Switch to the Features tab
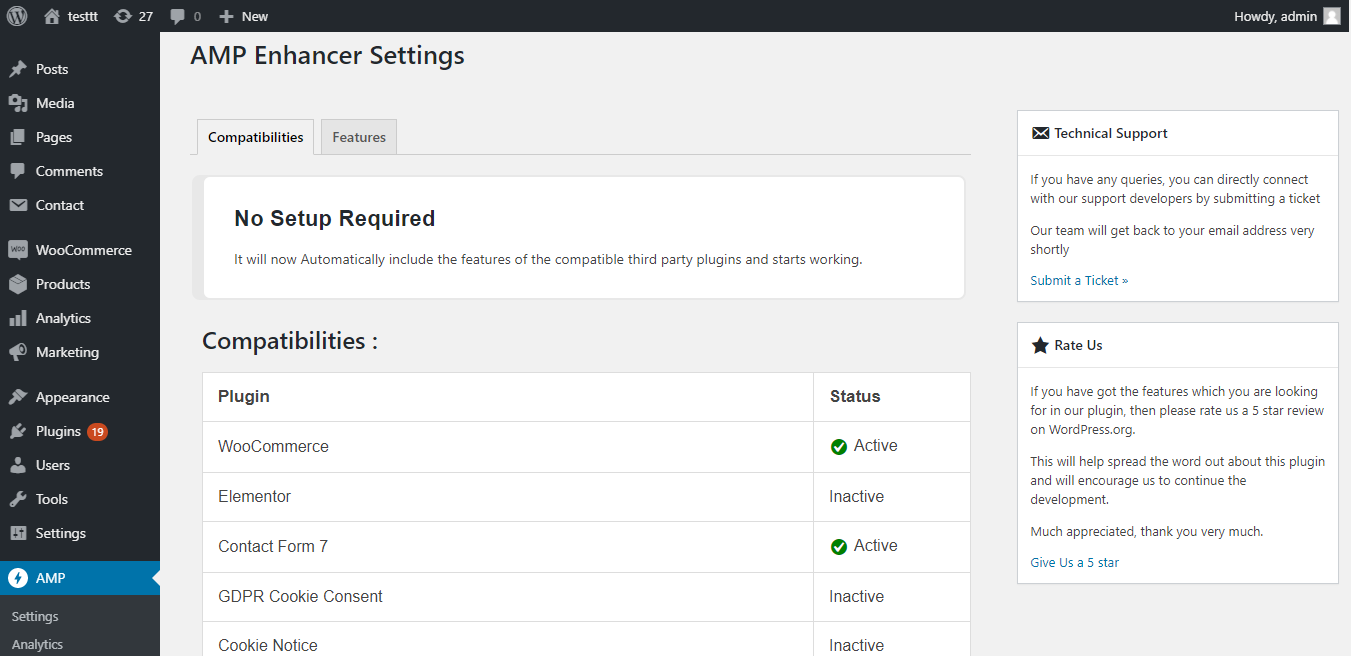This screenshot has width=1351, height=656. tap(359, 137)
